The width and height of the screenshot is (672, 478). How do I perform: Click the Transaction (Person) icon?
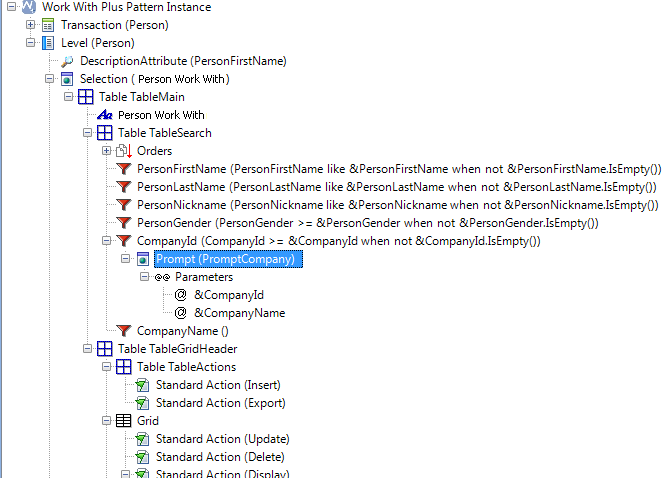point(48,24)
